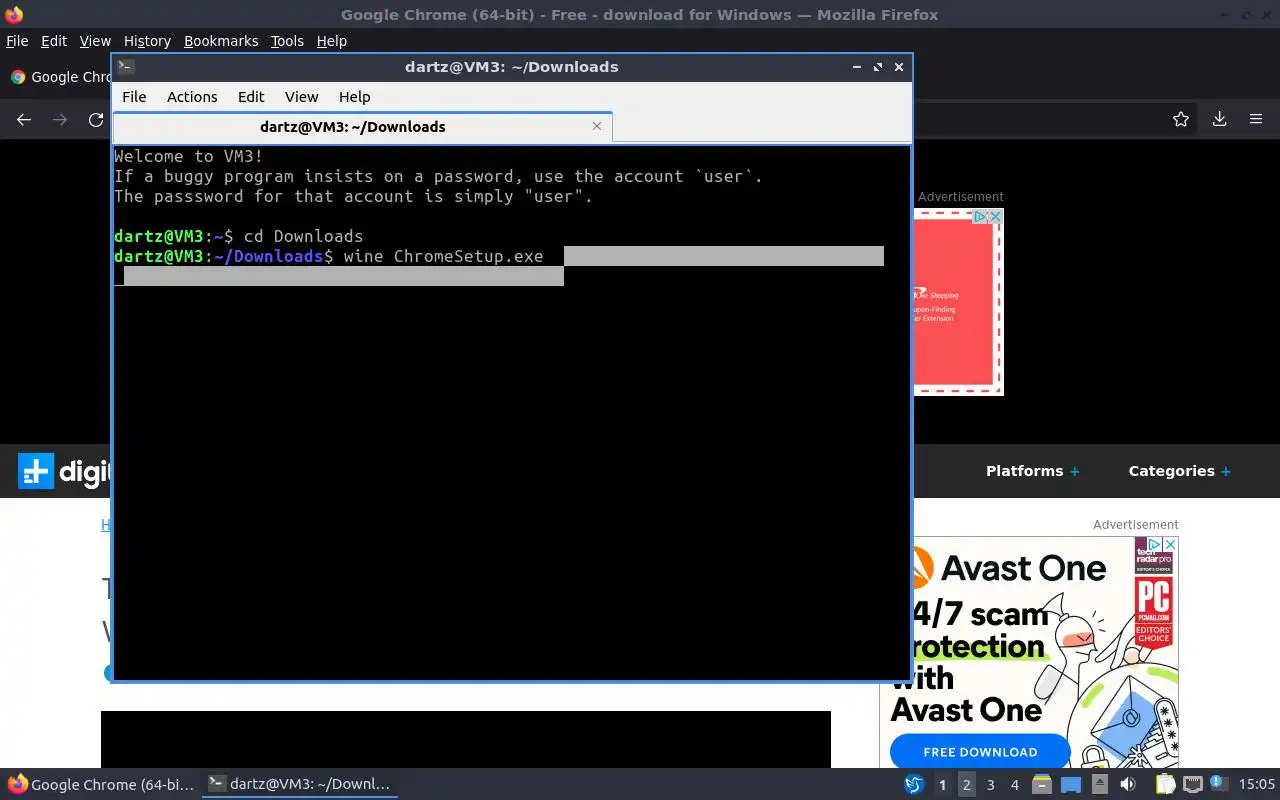
Task: Switch to workspace 3
Action: 990,785
